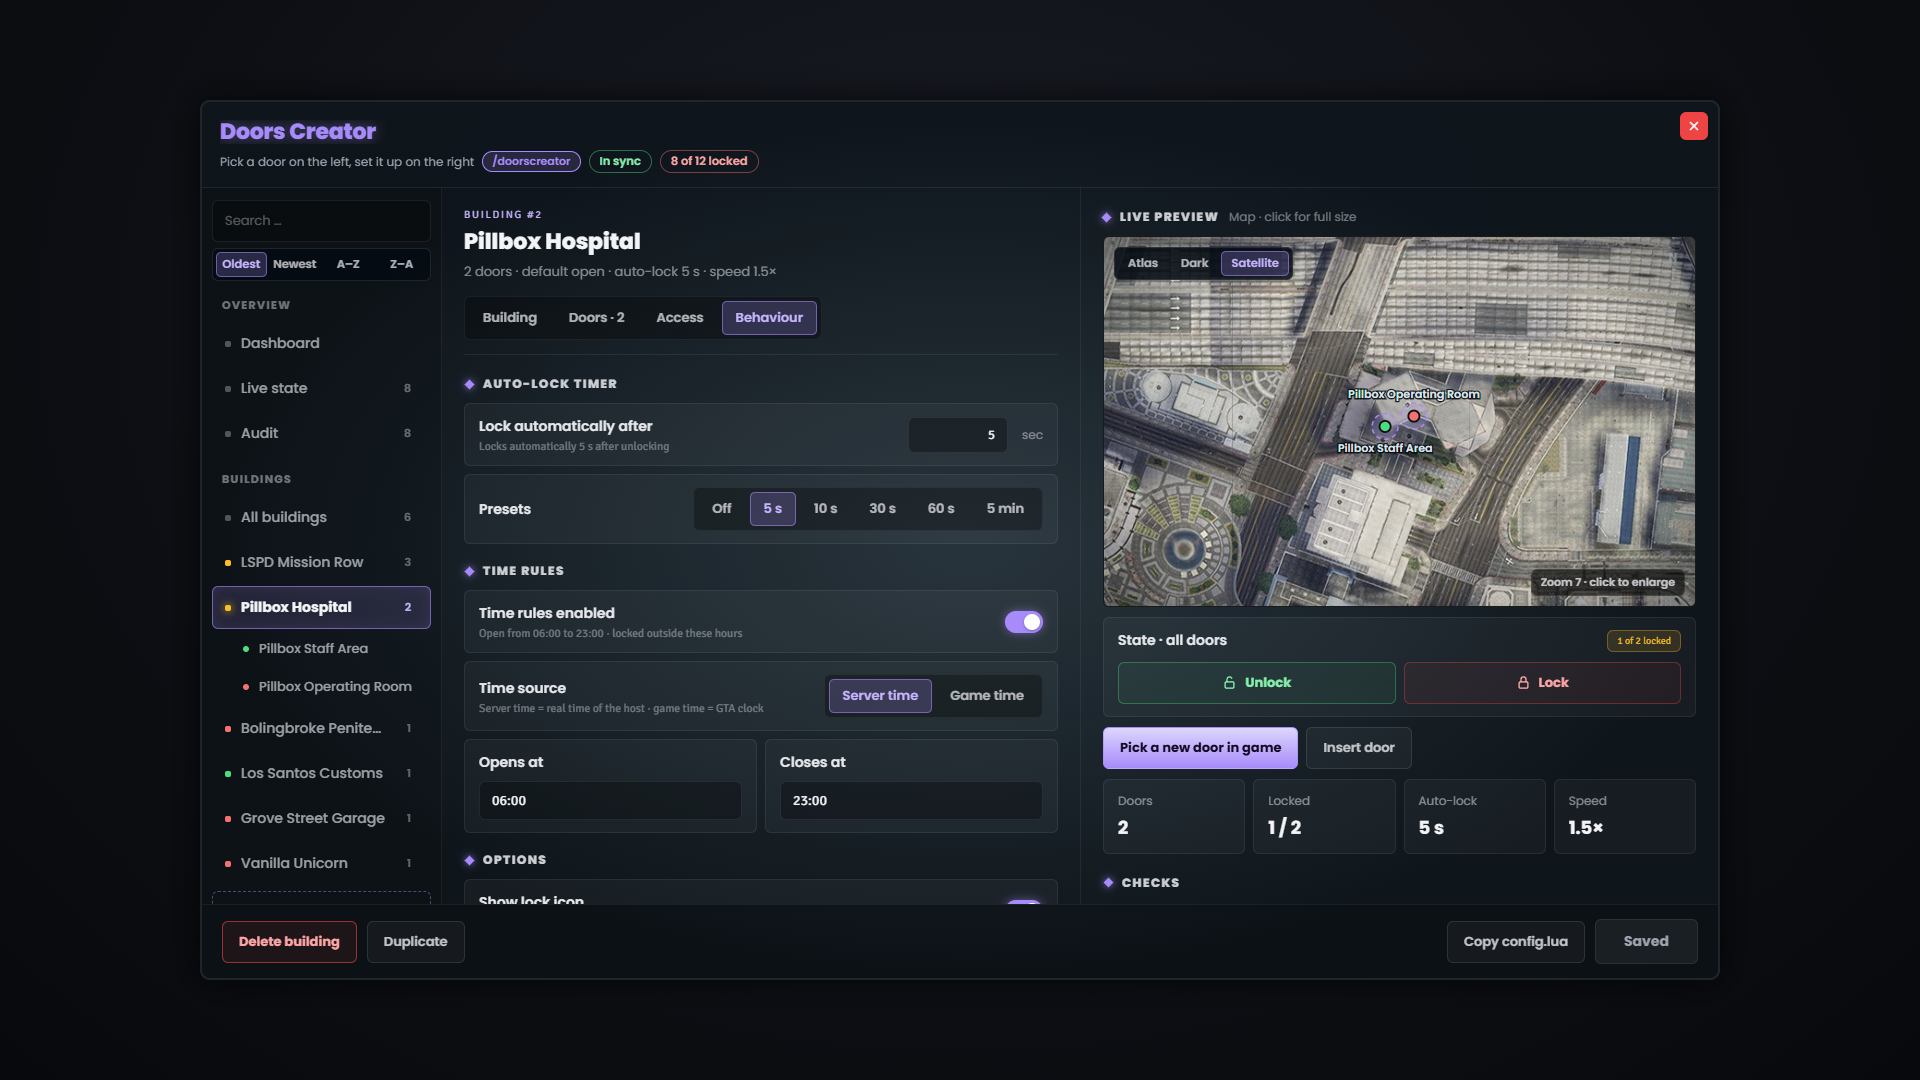Open LSPD Mission Row building
The height and width of the screenshot is (1080, 1920).
click(321, 562)
